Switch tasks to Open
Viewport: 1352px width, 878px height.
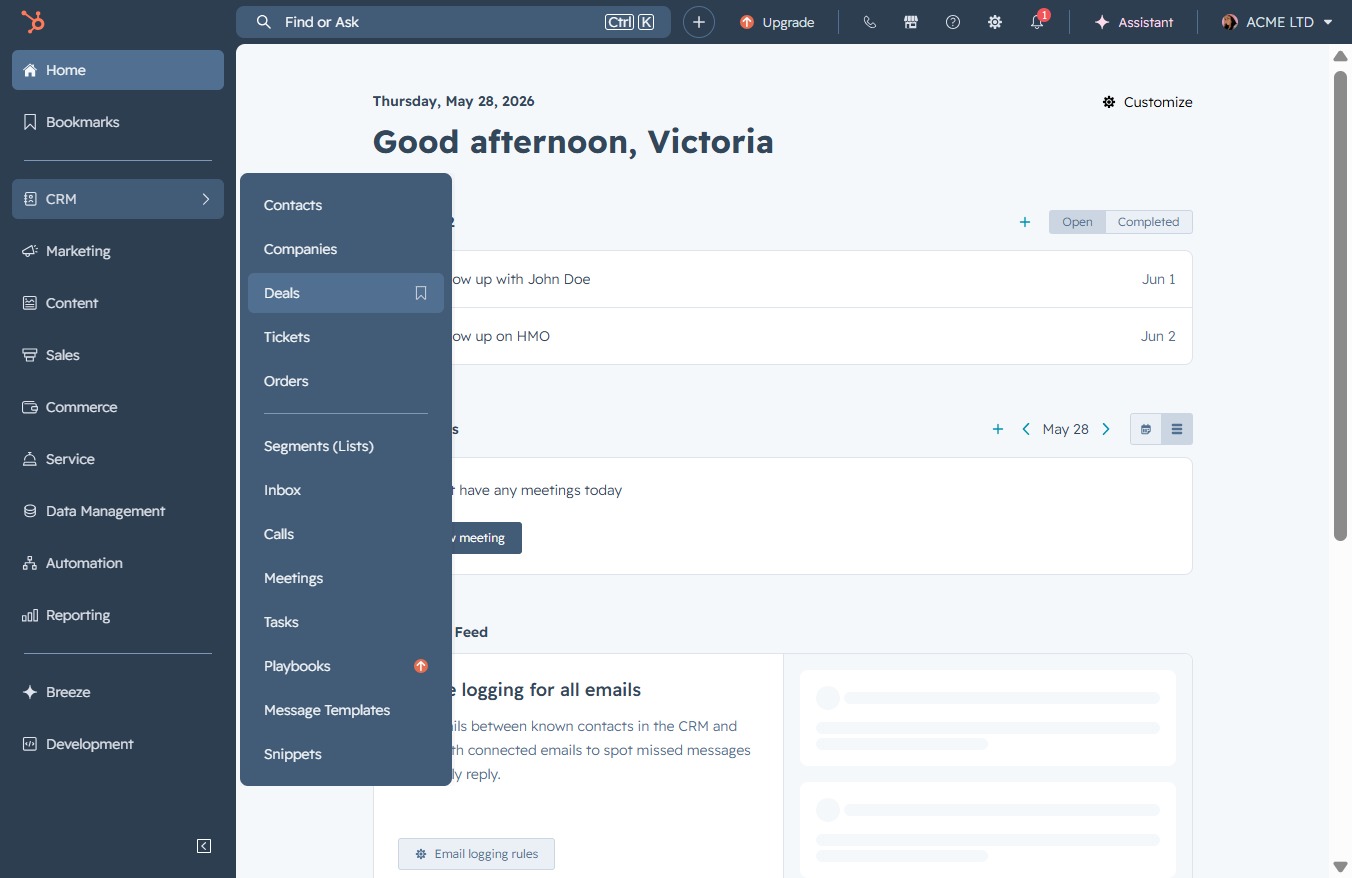click(1077, 222)
